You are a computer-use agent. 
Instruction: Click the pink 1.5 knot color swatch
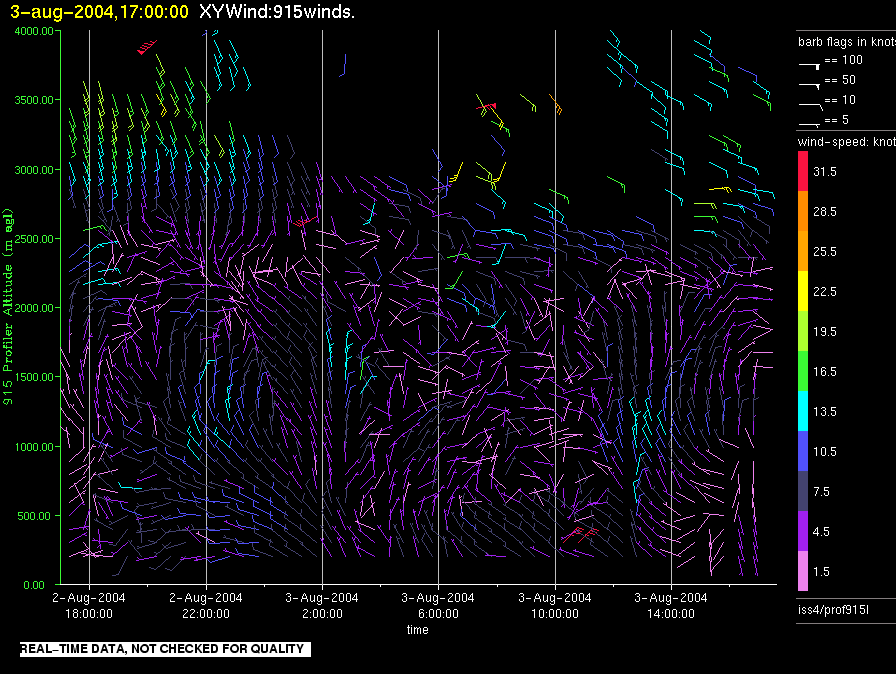pos(803,571)
